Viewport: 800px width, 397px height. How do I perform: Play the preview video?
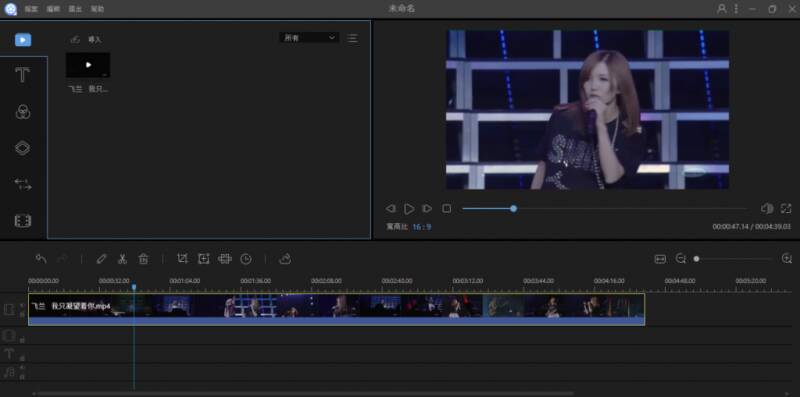(409, 209)
